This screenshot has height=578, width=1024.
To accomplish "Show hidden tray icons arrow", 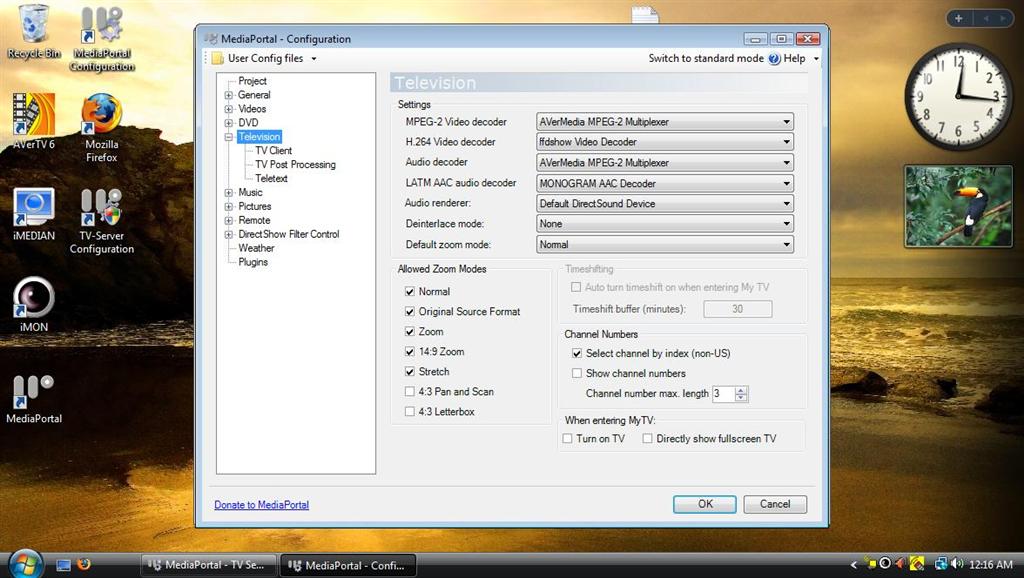I will (x=854, y=565).
